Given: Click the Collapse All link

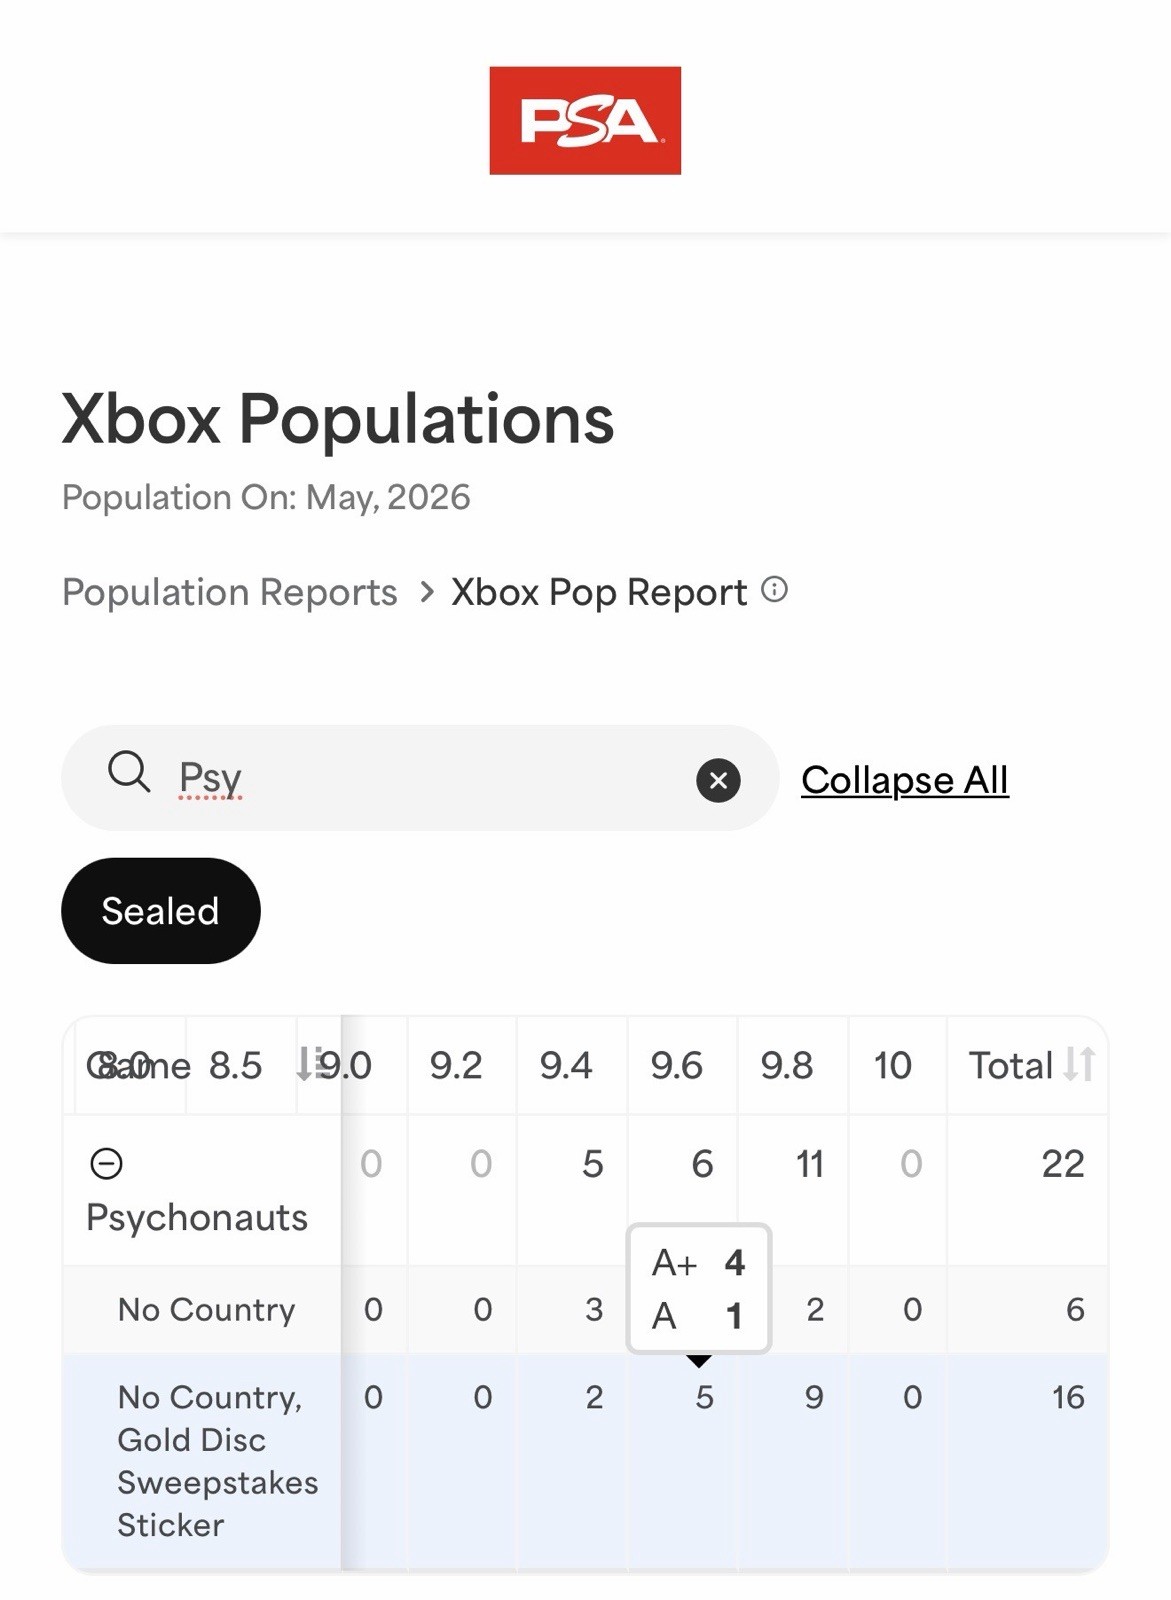Looking at the screenshot, I should click(x=905, y=780).
